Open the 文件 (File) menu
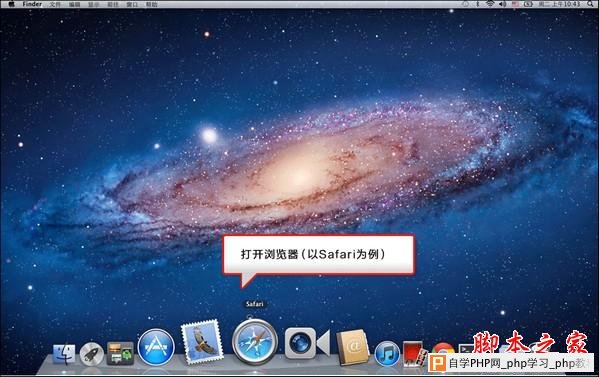The height and width of the screenshot is (377, 599). coord(55,5)
